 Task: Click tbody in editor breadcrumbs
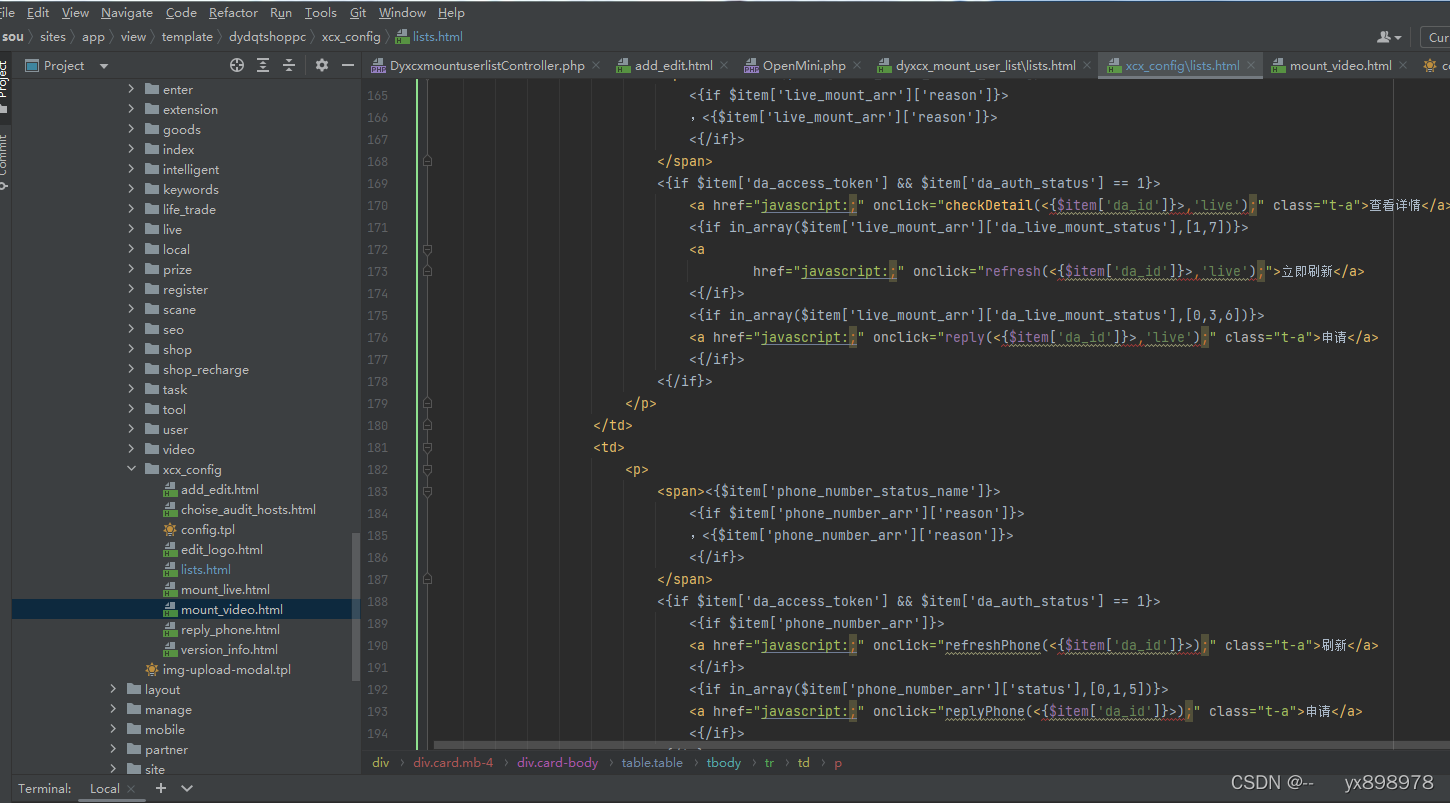(724, 762)
